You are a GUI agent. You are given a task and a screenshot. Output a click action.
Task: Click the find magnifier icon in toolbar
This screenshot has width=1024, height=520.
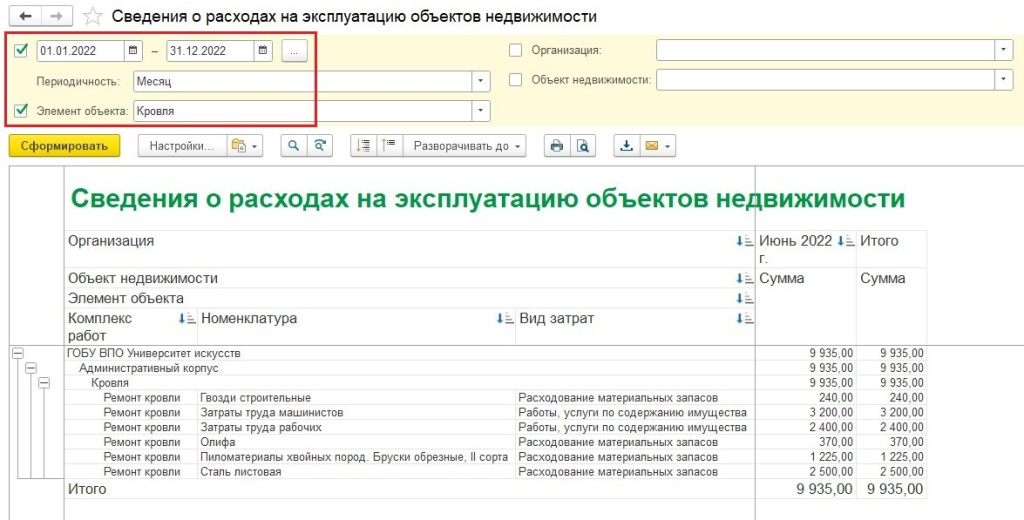tap(293, 146)
